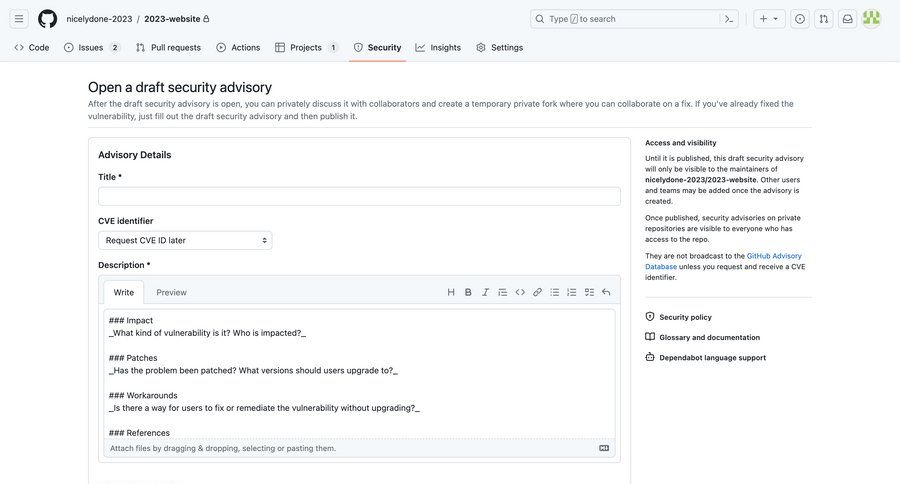This screenshot has width=900, height=484.
Task: Insert a numbered list
Action: [572, 292]
